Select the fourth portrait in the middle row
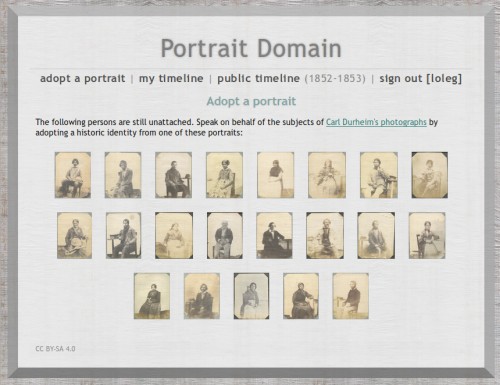This screenshot has width=500, height=385. (225, 235)
